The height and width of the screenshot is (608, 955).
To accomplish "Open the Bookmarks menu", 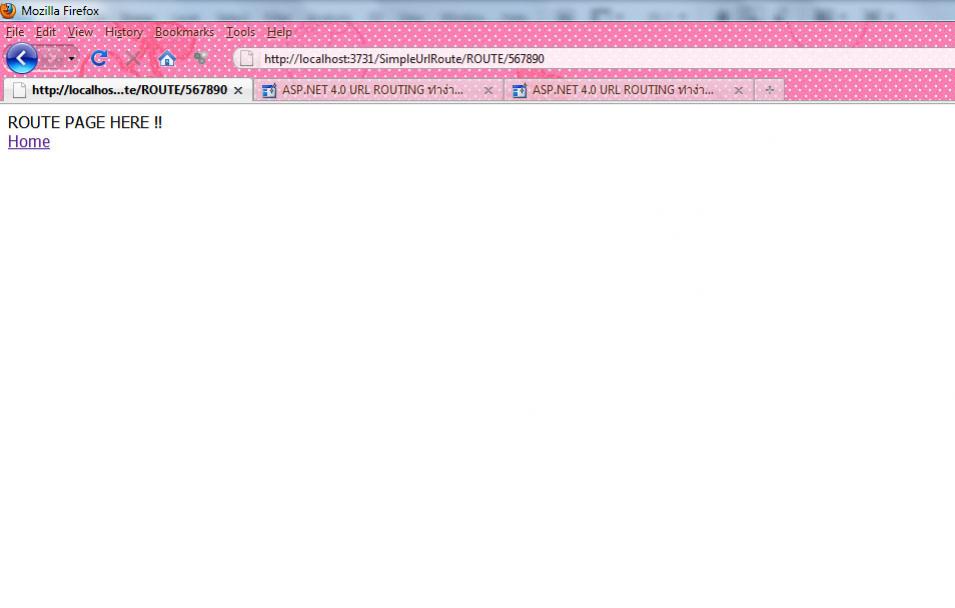I will (x=184, y=32).
